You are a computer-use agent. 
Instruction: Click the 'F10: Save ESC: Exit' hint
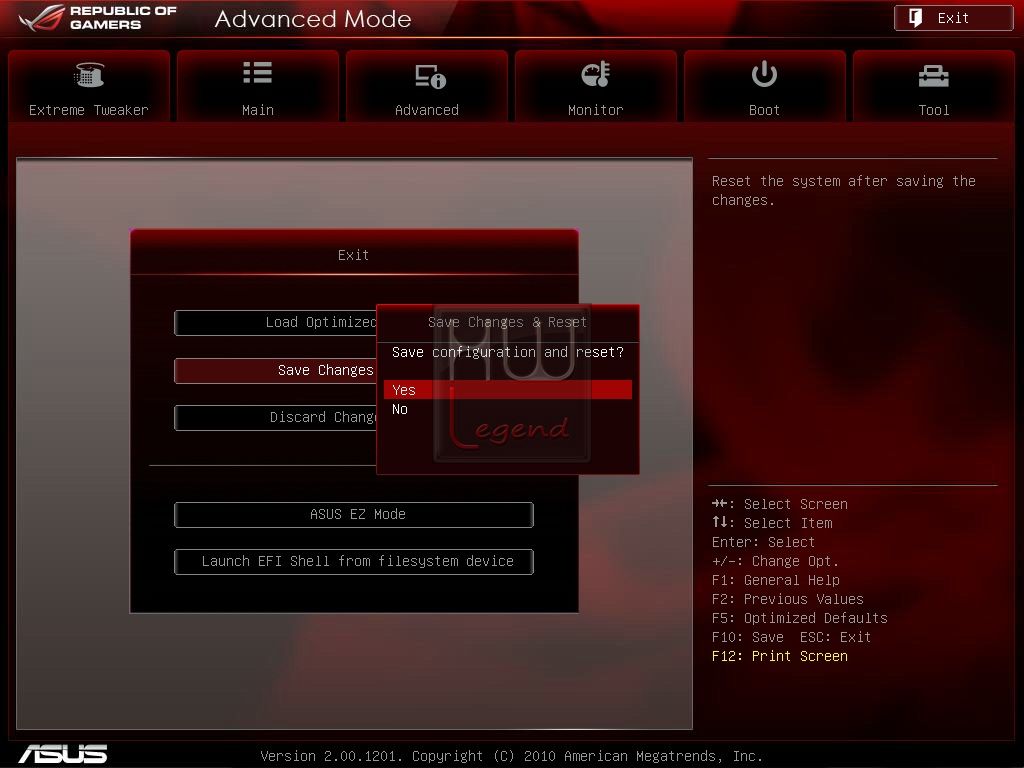[x=791, y=637]
